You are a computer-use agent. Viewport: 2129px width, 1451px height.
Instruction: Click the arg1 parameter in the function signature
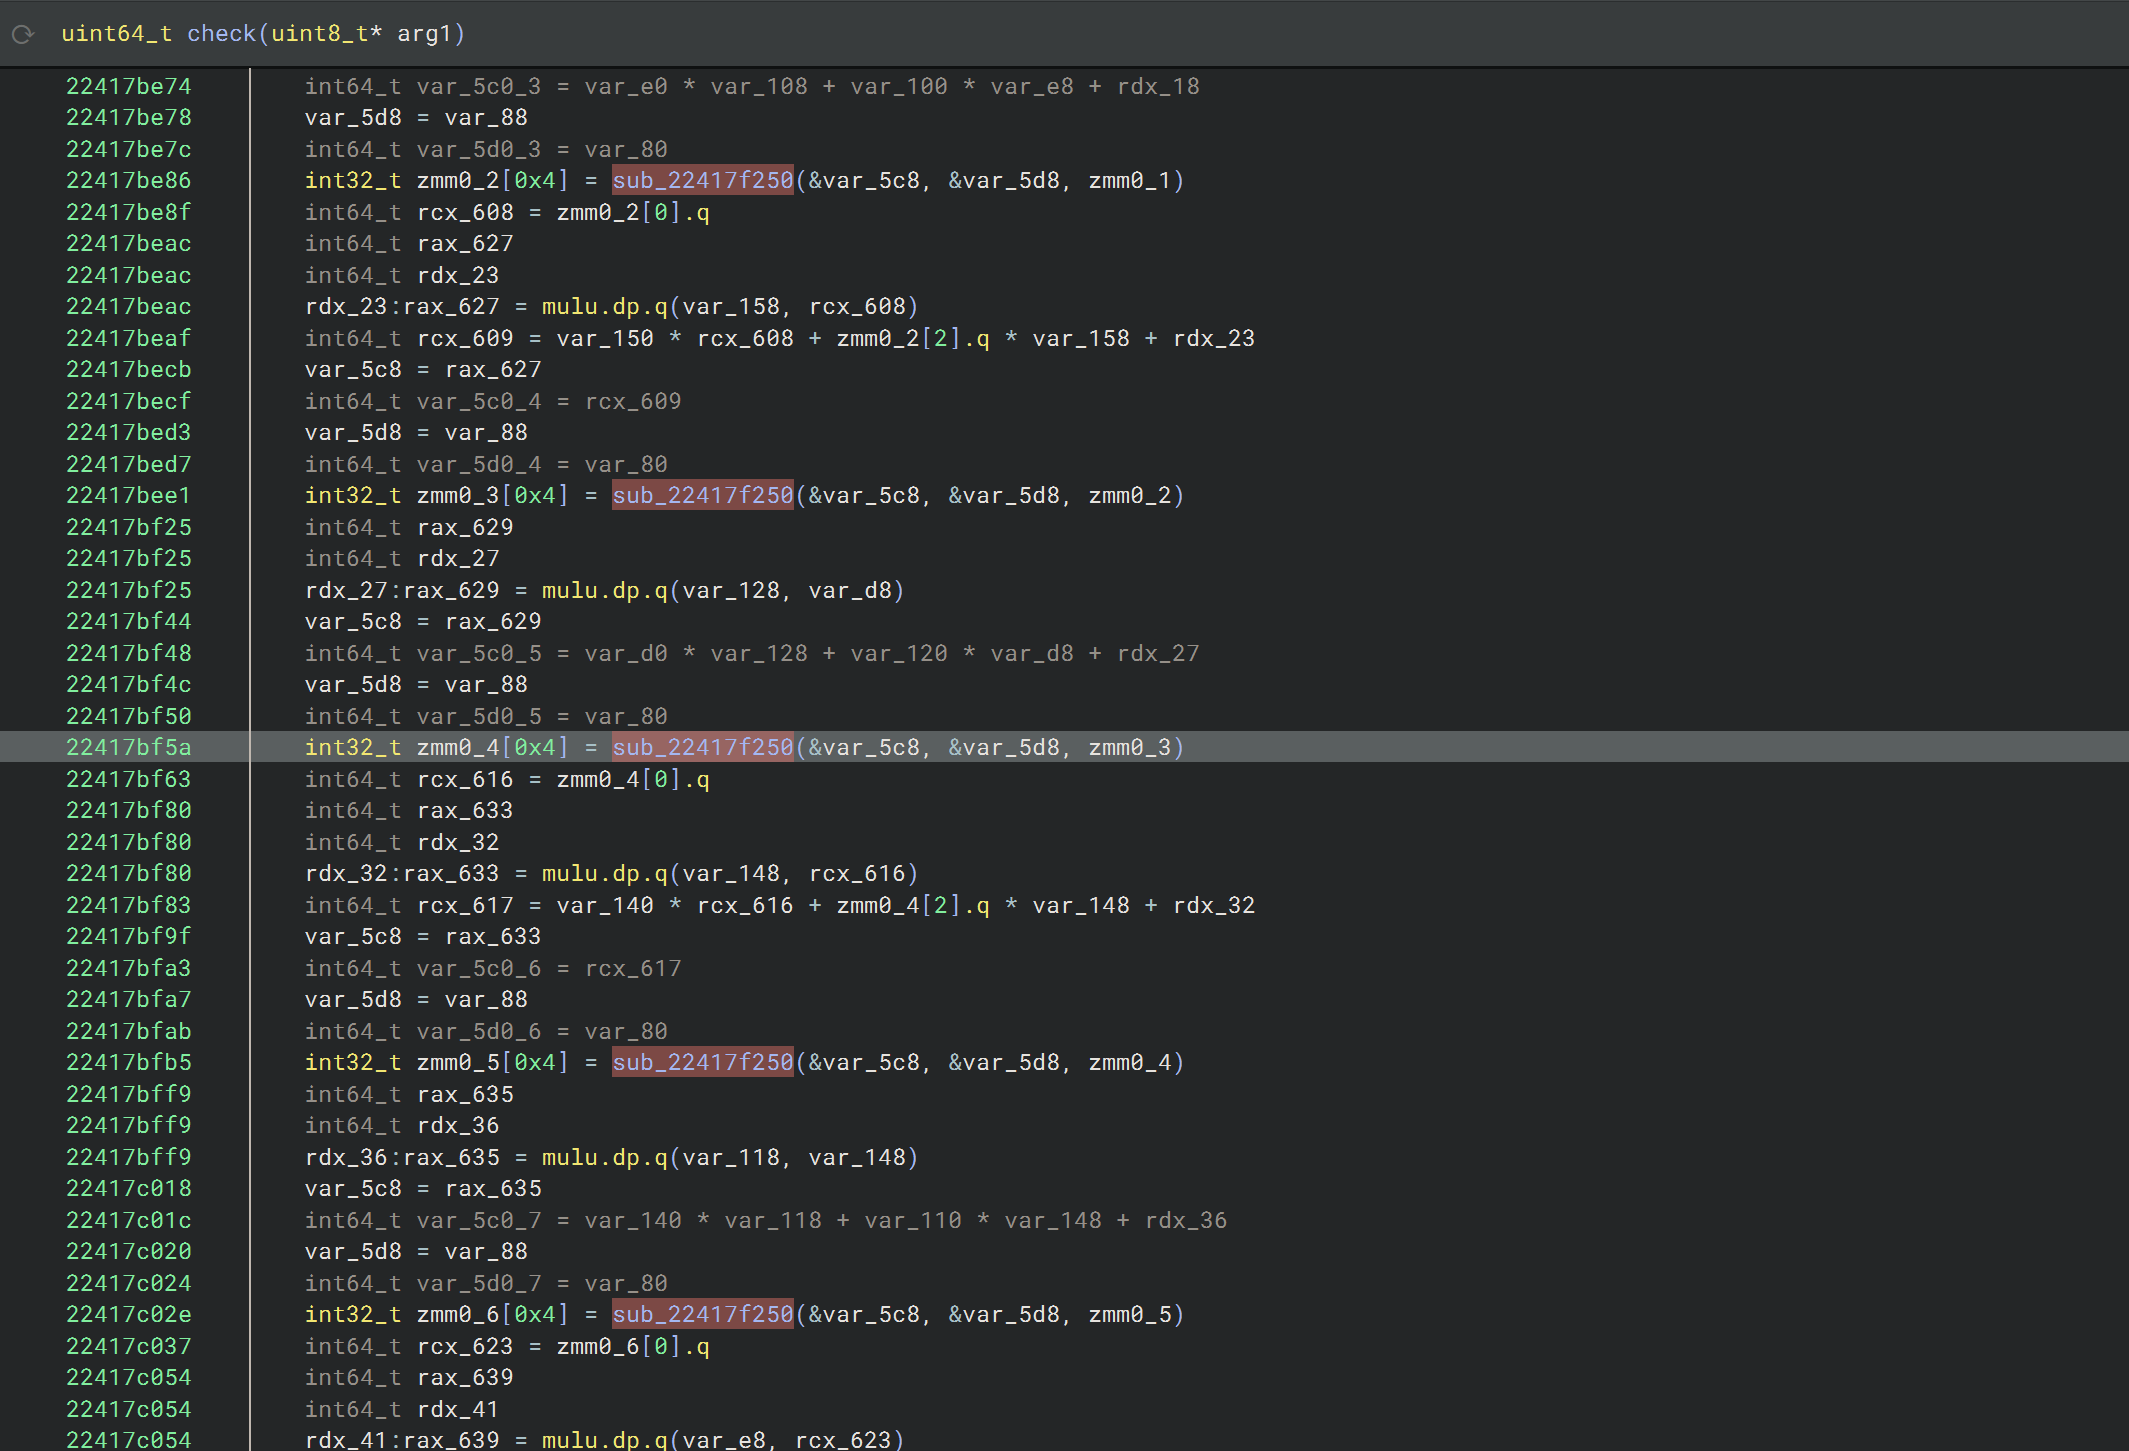(x=426, y=33)
